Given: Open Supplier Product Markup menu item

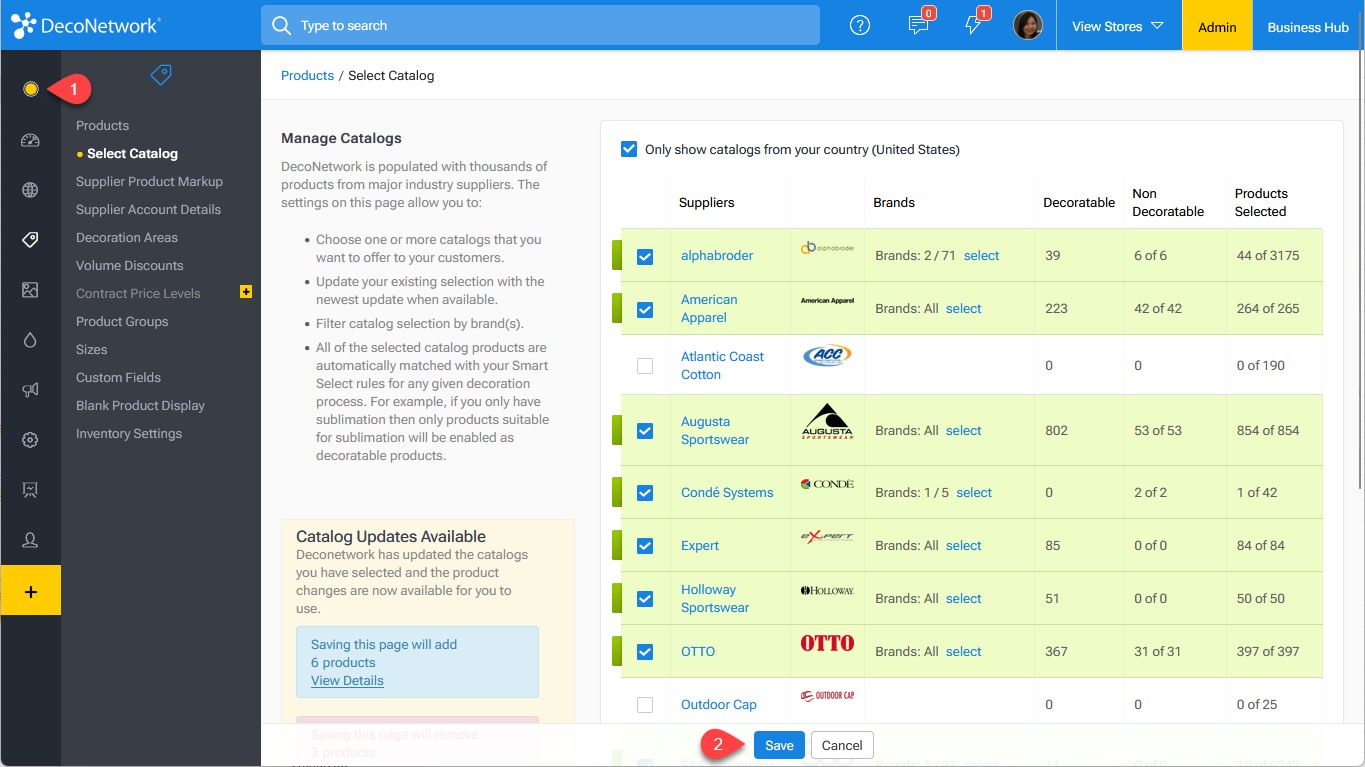Looking at the screenshot, I should click(149, 182).
